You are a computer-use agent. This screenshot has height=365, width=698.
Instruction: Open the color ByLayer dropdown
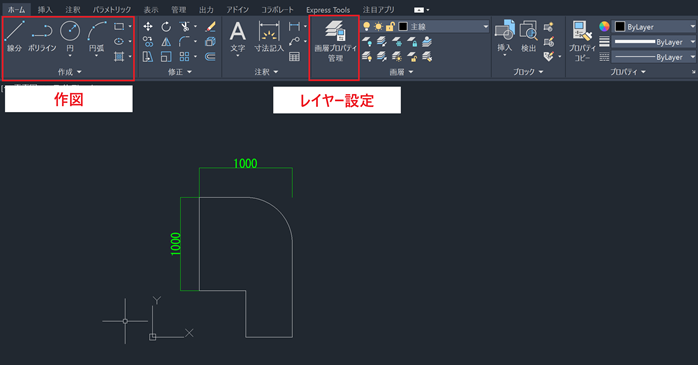(x=693, y=27)
